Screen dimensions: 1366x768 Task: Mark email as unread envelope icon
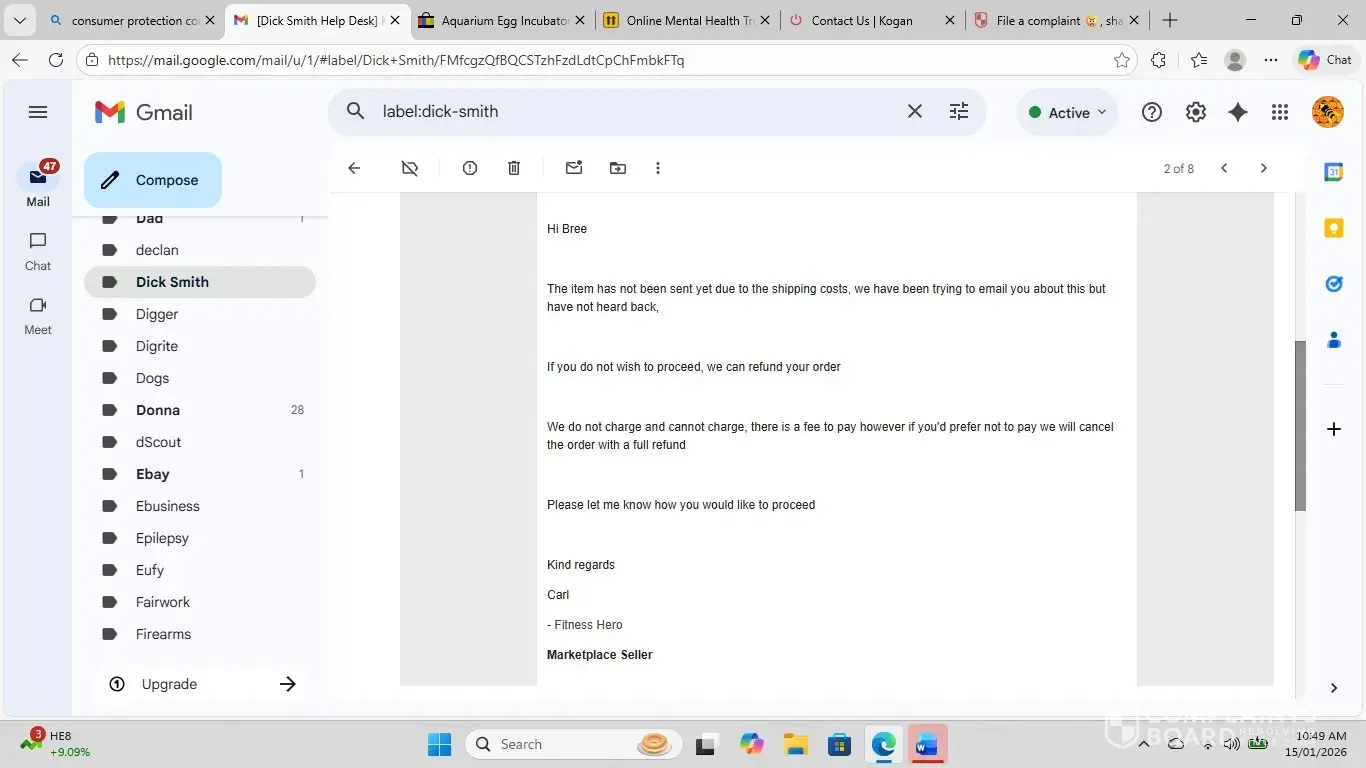(x=574, y=168)
